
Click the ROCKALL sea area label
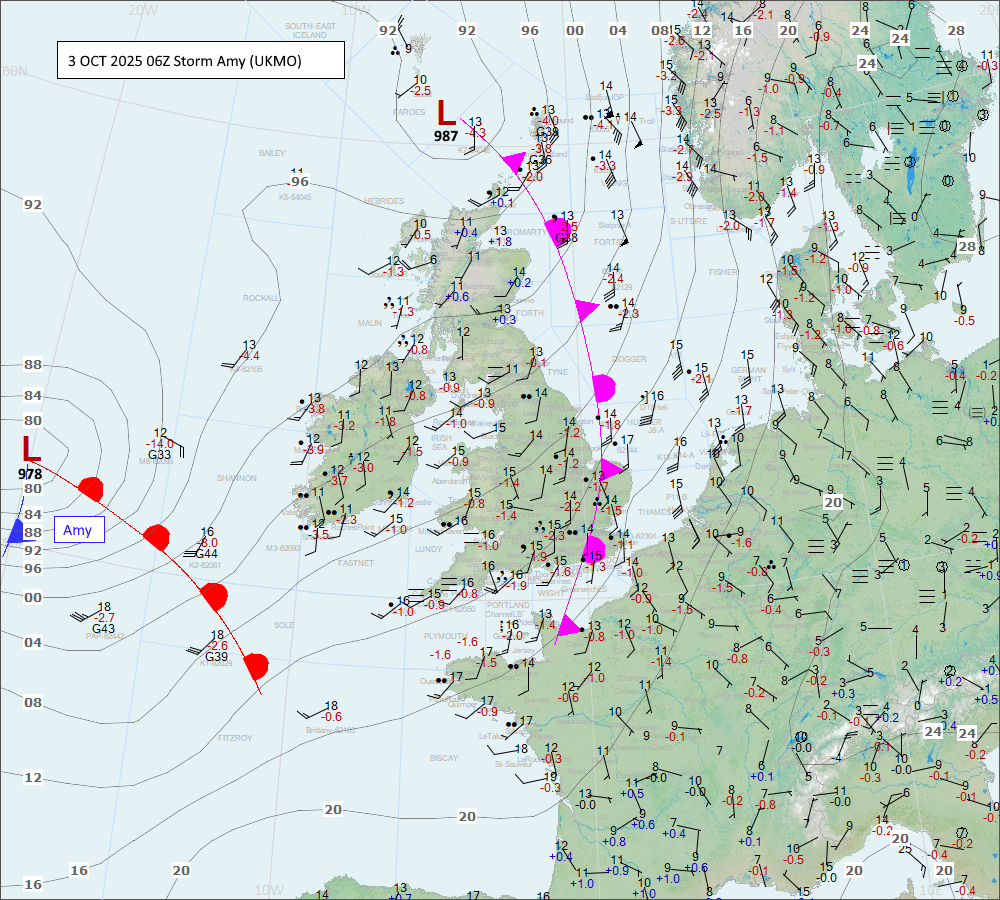coord(260,298)
